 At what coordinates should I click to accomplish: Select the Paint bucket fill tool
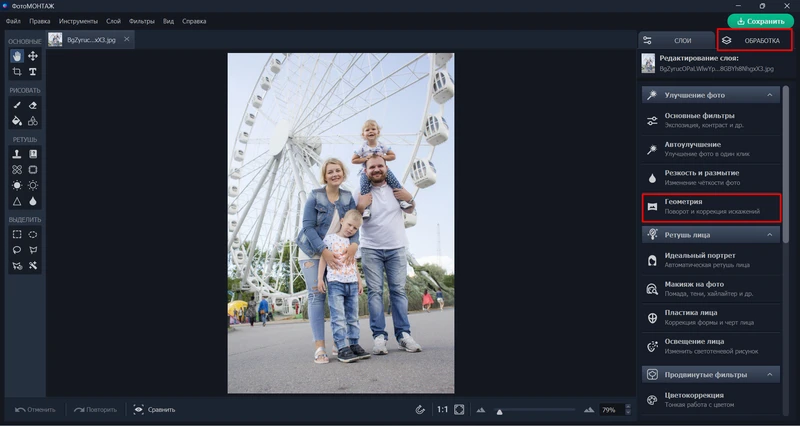click(17, 121)
